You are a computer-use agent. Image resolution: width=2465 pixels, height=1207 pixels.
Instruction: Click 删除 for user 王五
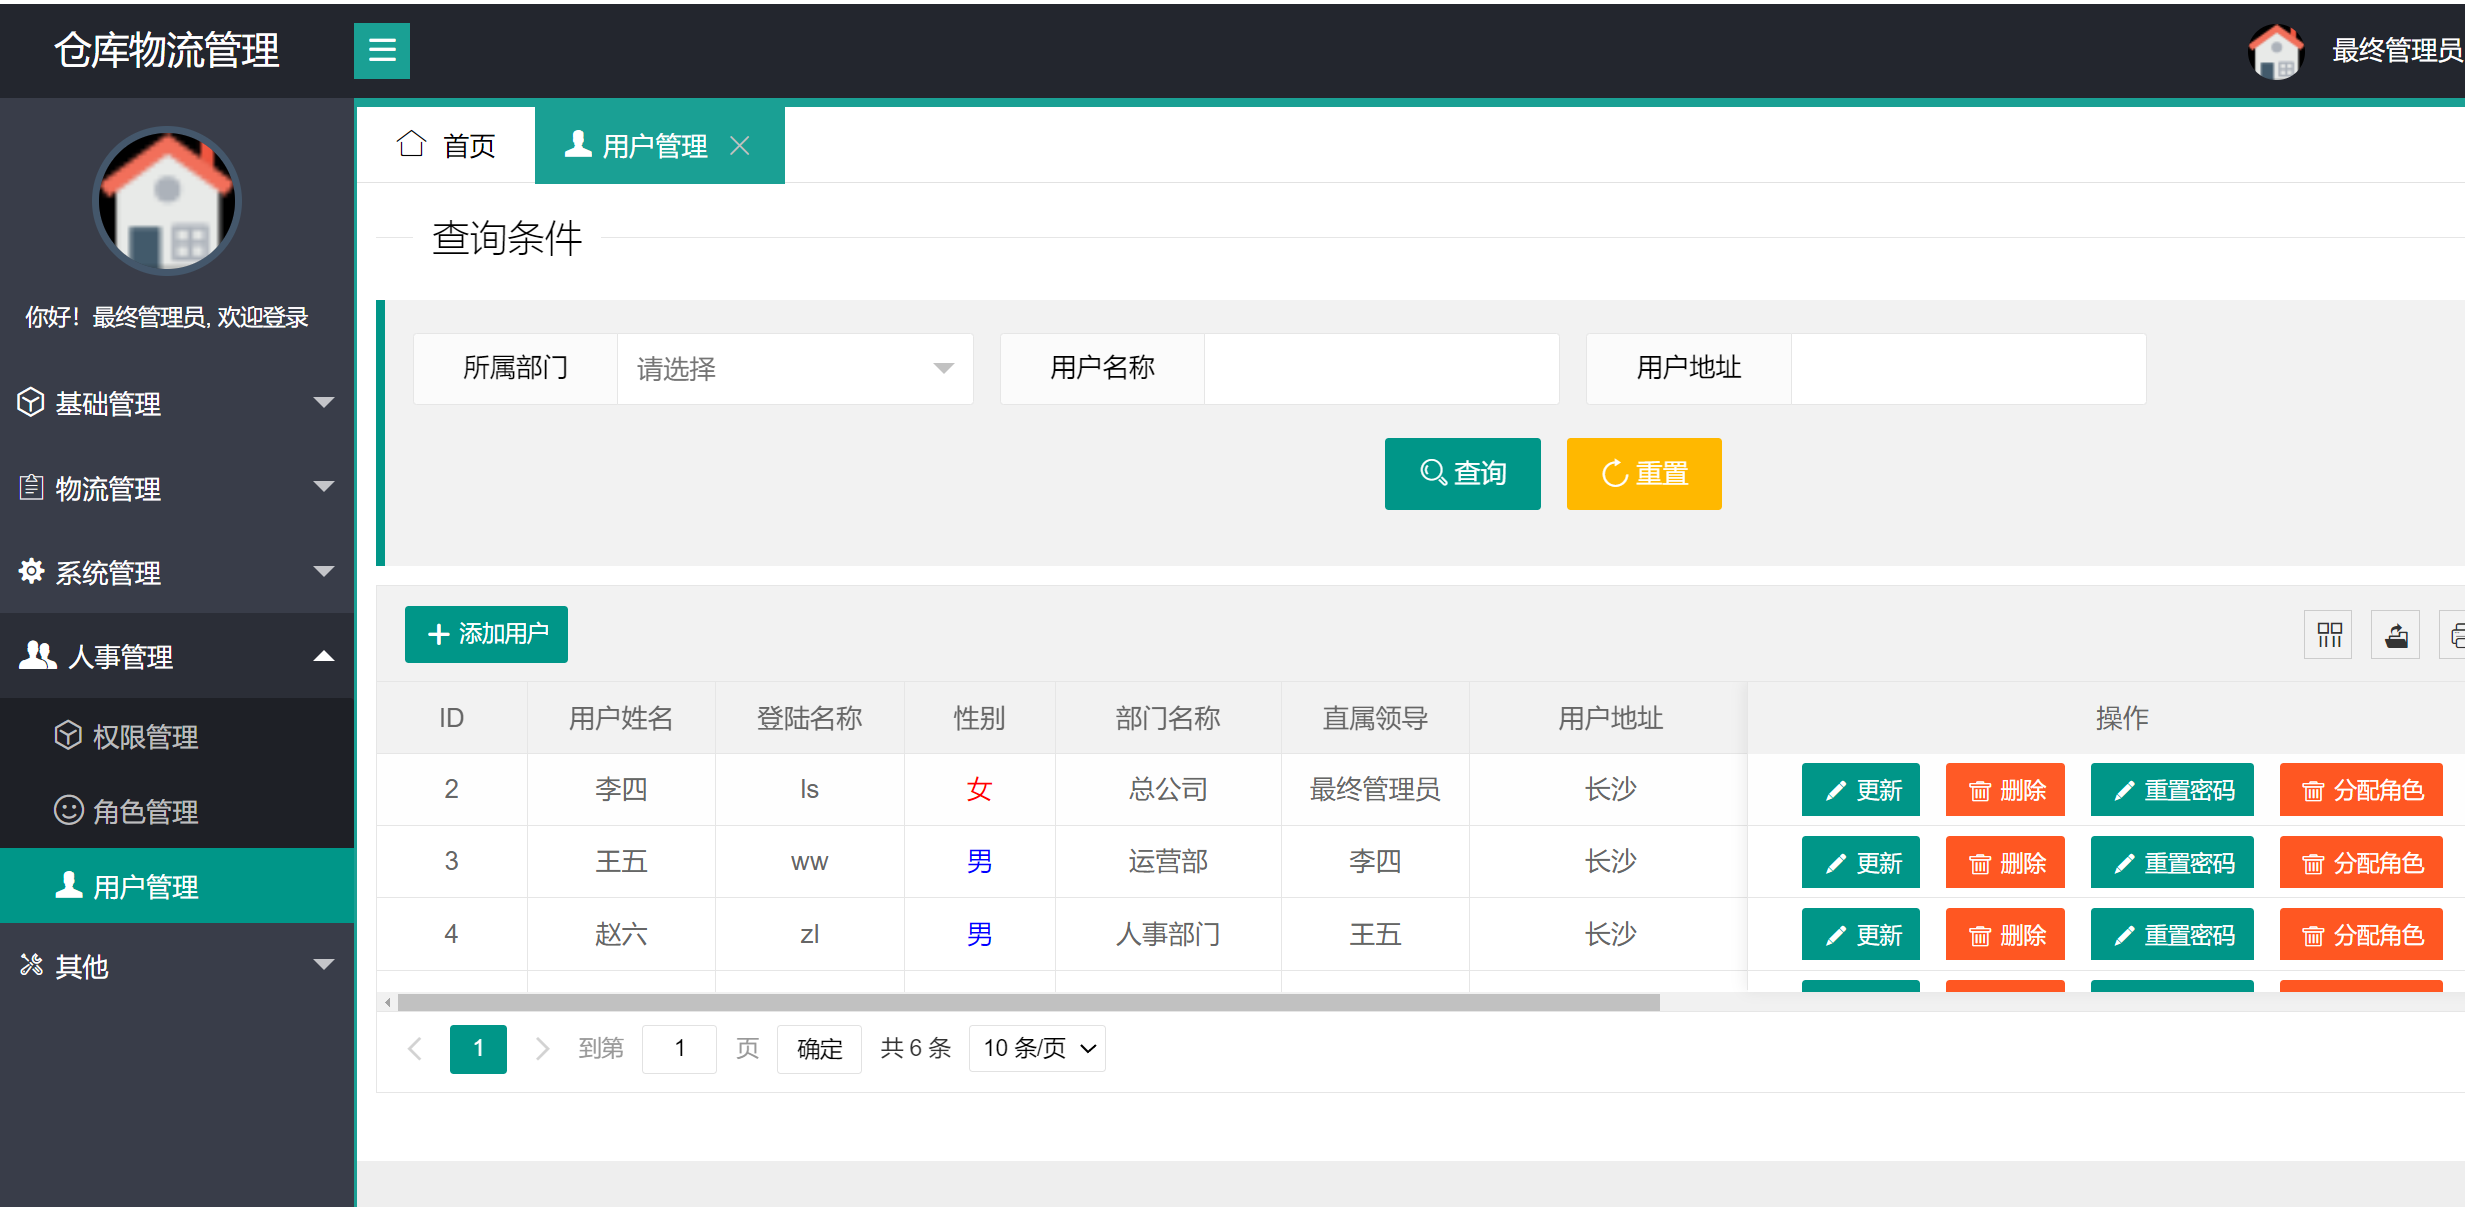(2005, 862)
